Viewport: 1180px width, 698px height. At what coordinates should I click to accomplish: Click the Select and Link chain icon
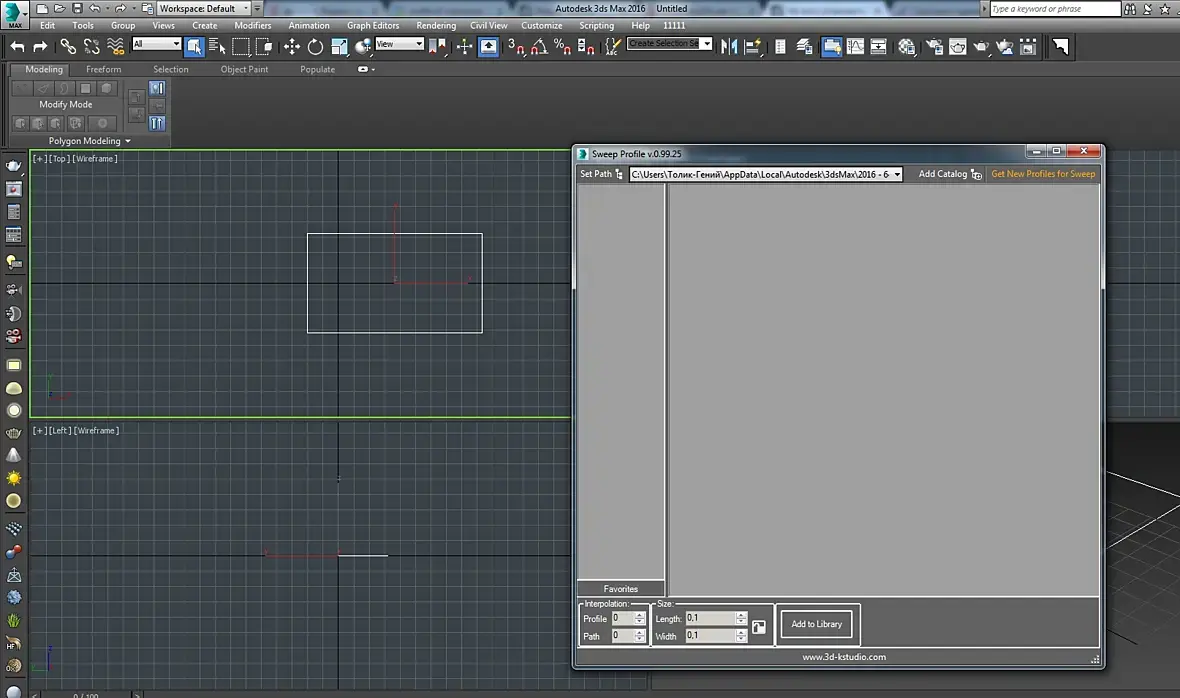pyautogui.click(x=68, y=46)
